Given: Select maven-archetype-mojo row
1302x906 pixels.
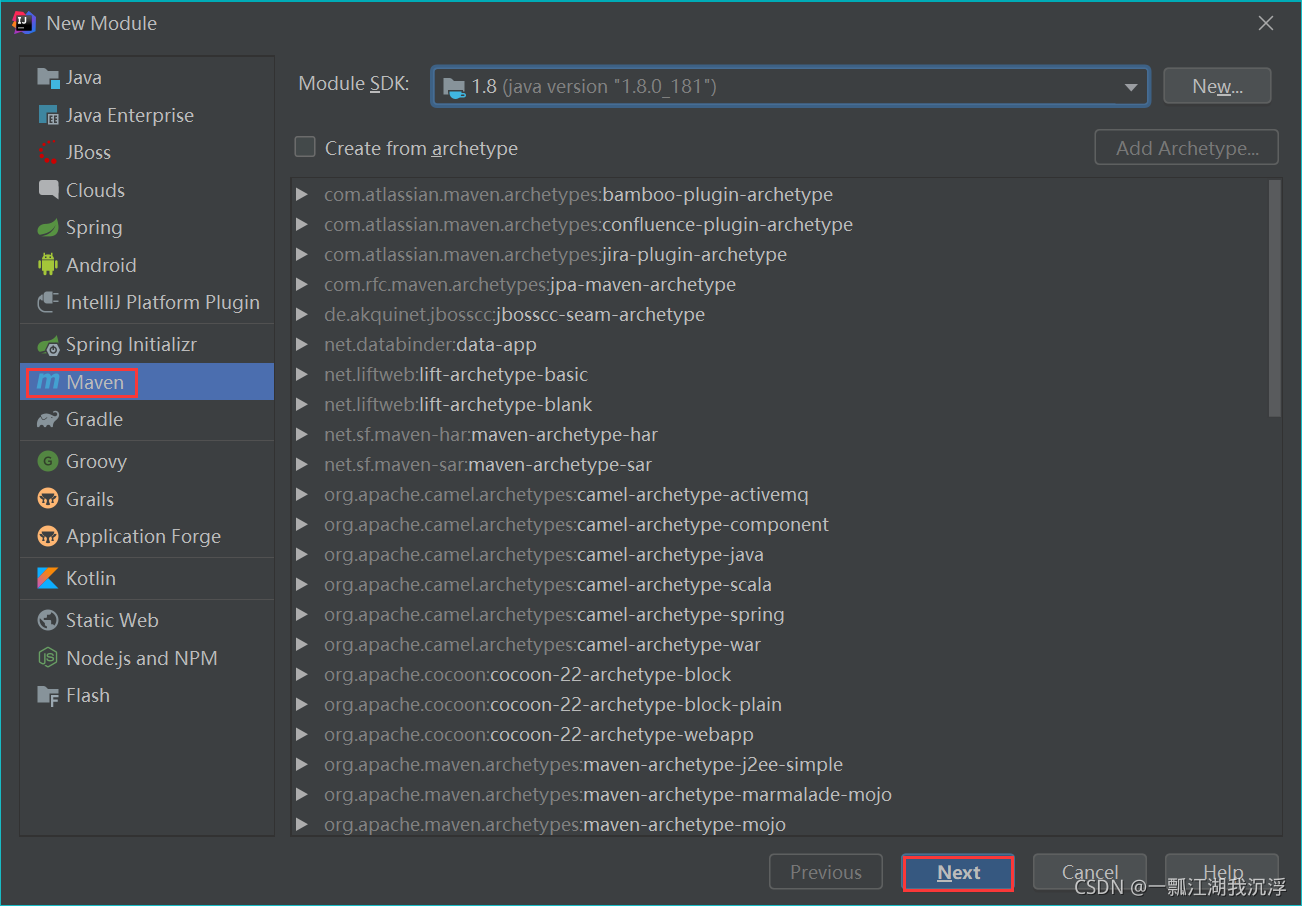Looking at the screenshot, I should tap(779, 823).
